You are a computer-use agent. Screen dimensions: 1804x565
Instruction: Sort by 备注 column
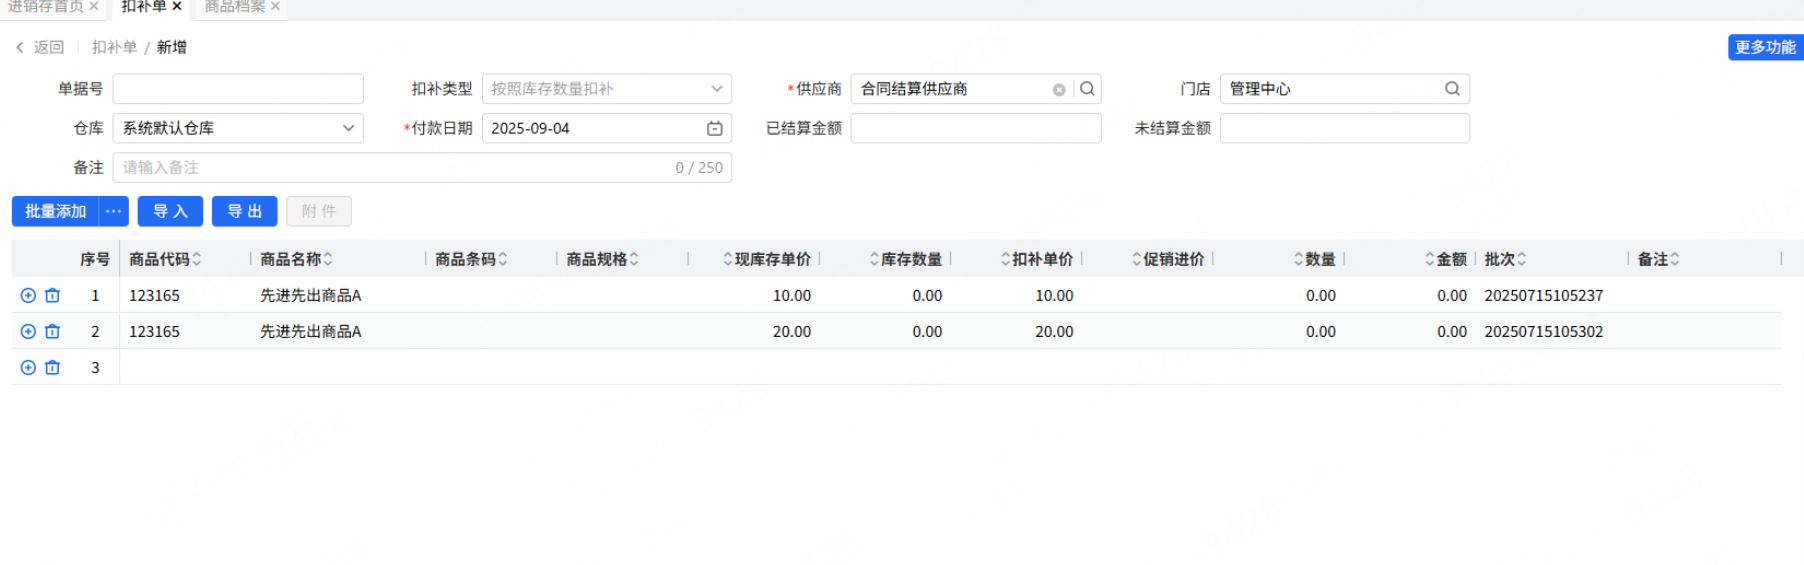pos(1675,259)
